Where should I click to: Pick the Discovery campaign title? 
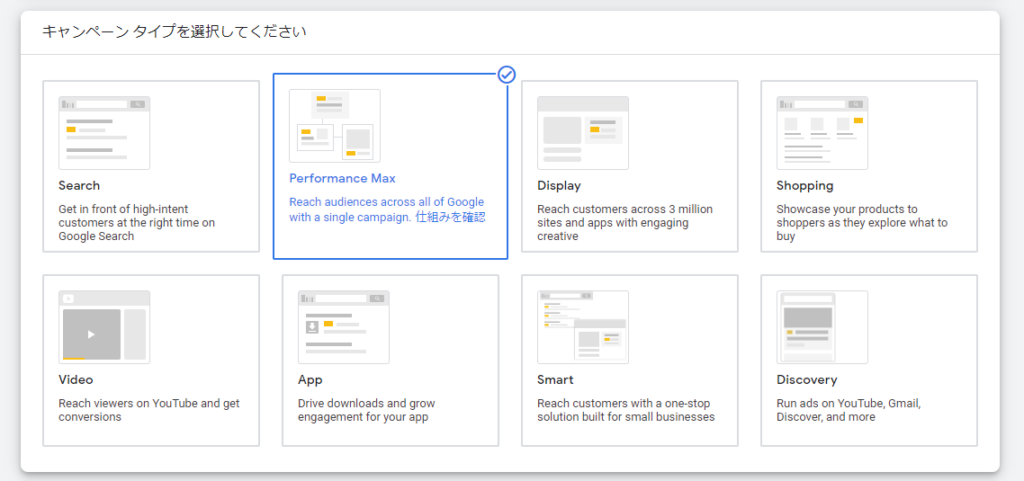pos(807,380)
